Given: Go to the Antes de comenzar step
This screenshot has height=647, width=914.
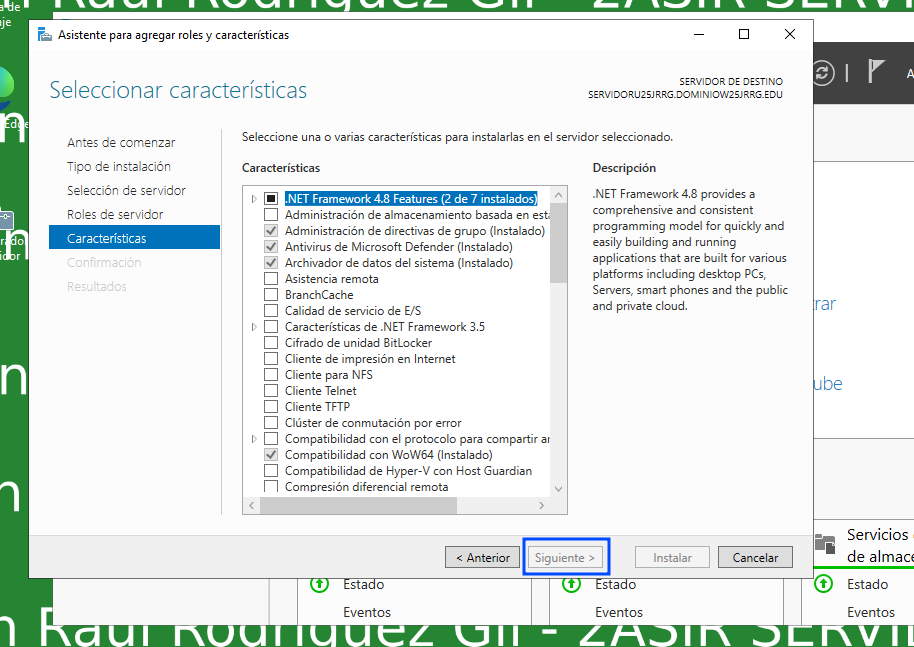Looking at the screenshot, I should 121,142.
